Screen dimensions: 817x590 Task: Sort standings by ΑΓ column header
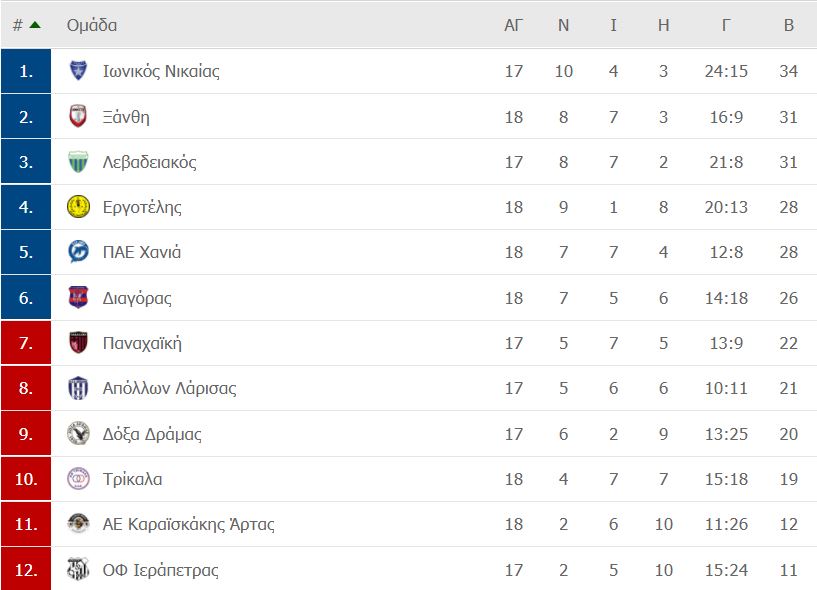(x=513, y=25)
